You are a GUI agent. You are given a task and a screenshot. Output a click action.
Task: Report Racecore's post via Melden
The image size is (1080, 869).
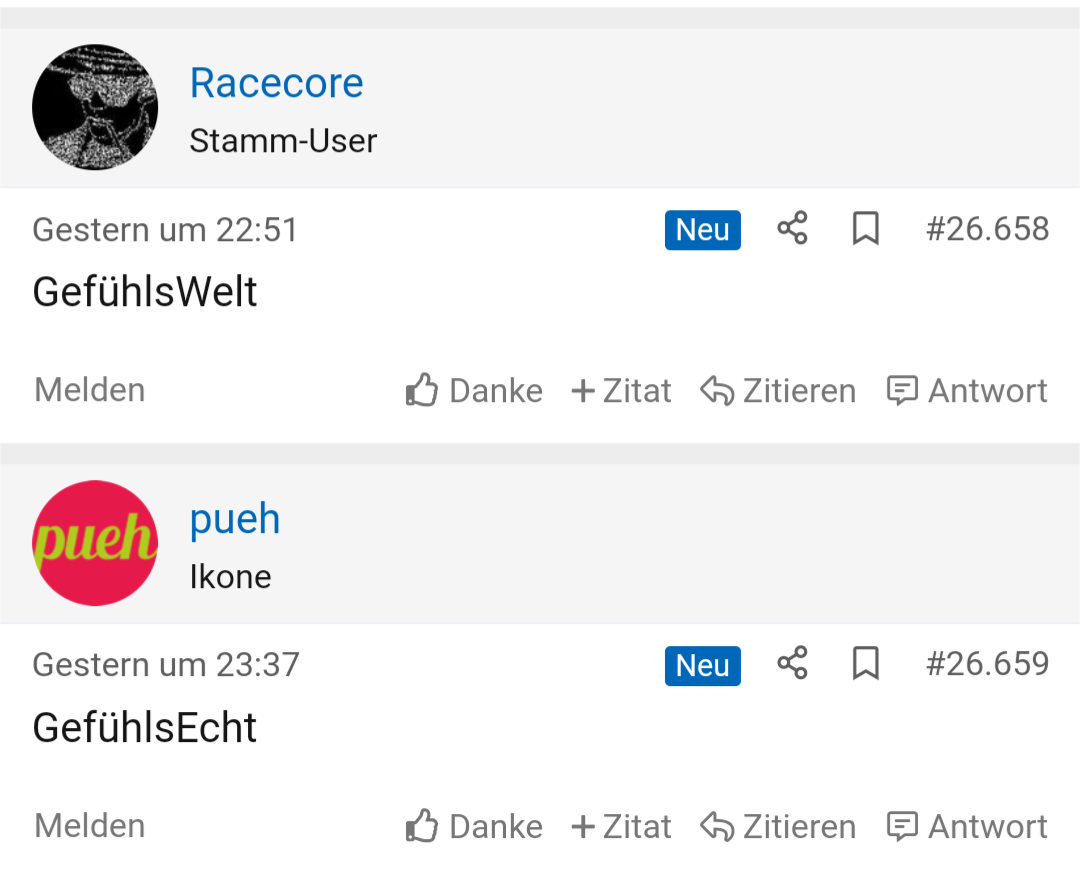90,389
